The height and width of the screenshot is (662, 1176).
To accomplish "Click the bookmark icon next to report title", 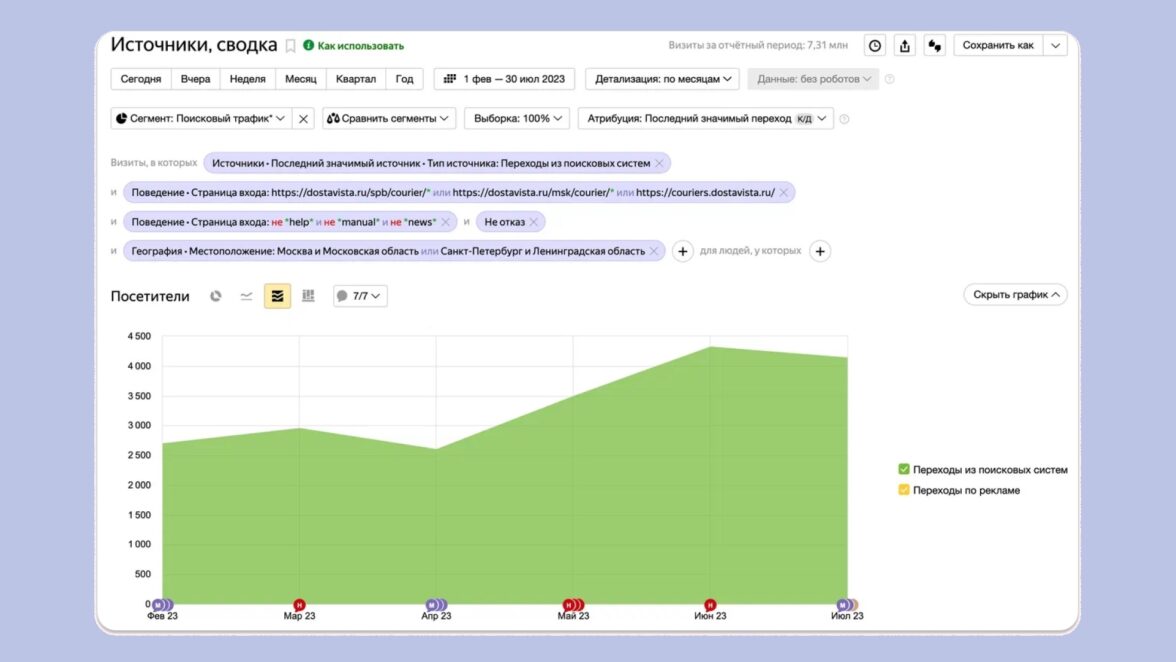I will [291, 46].
